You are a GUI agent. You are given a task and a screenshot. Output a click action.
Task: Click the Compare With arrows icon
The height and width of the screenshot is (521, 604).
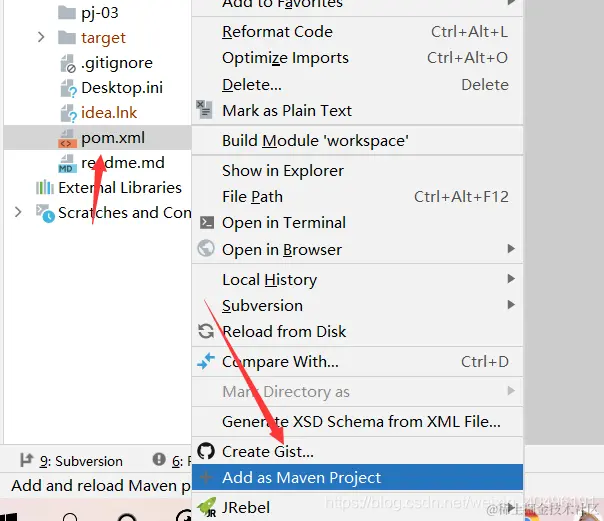click(x=206, y=361)
